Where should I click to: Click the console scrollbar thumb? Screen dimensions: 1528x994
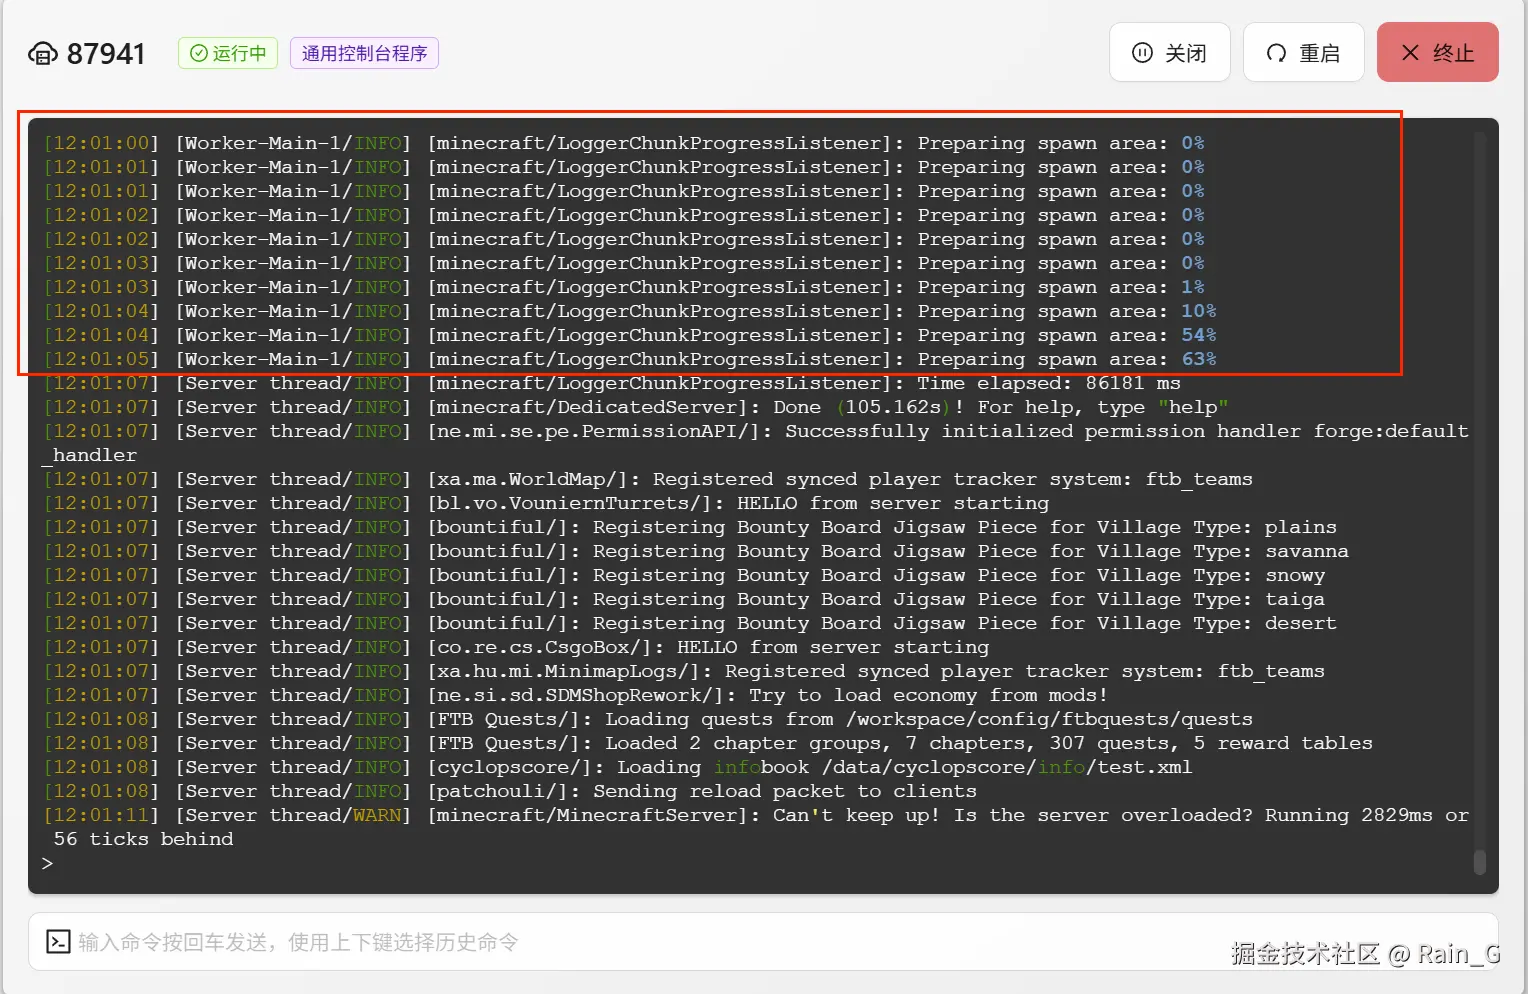click(1479, 862)
